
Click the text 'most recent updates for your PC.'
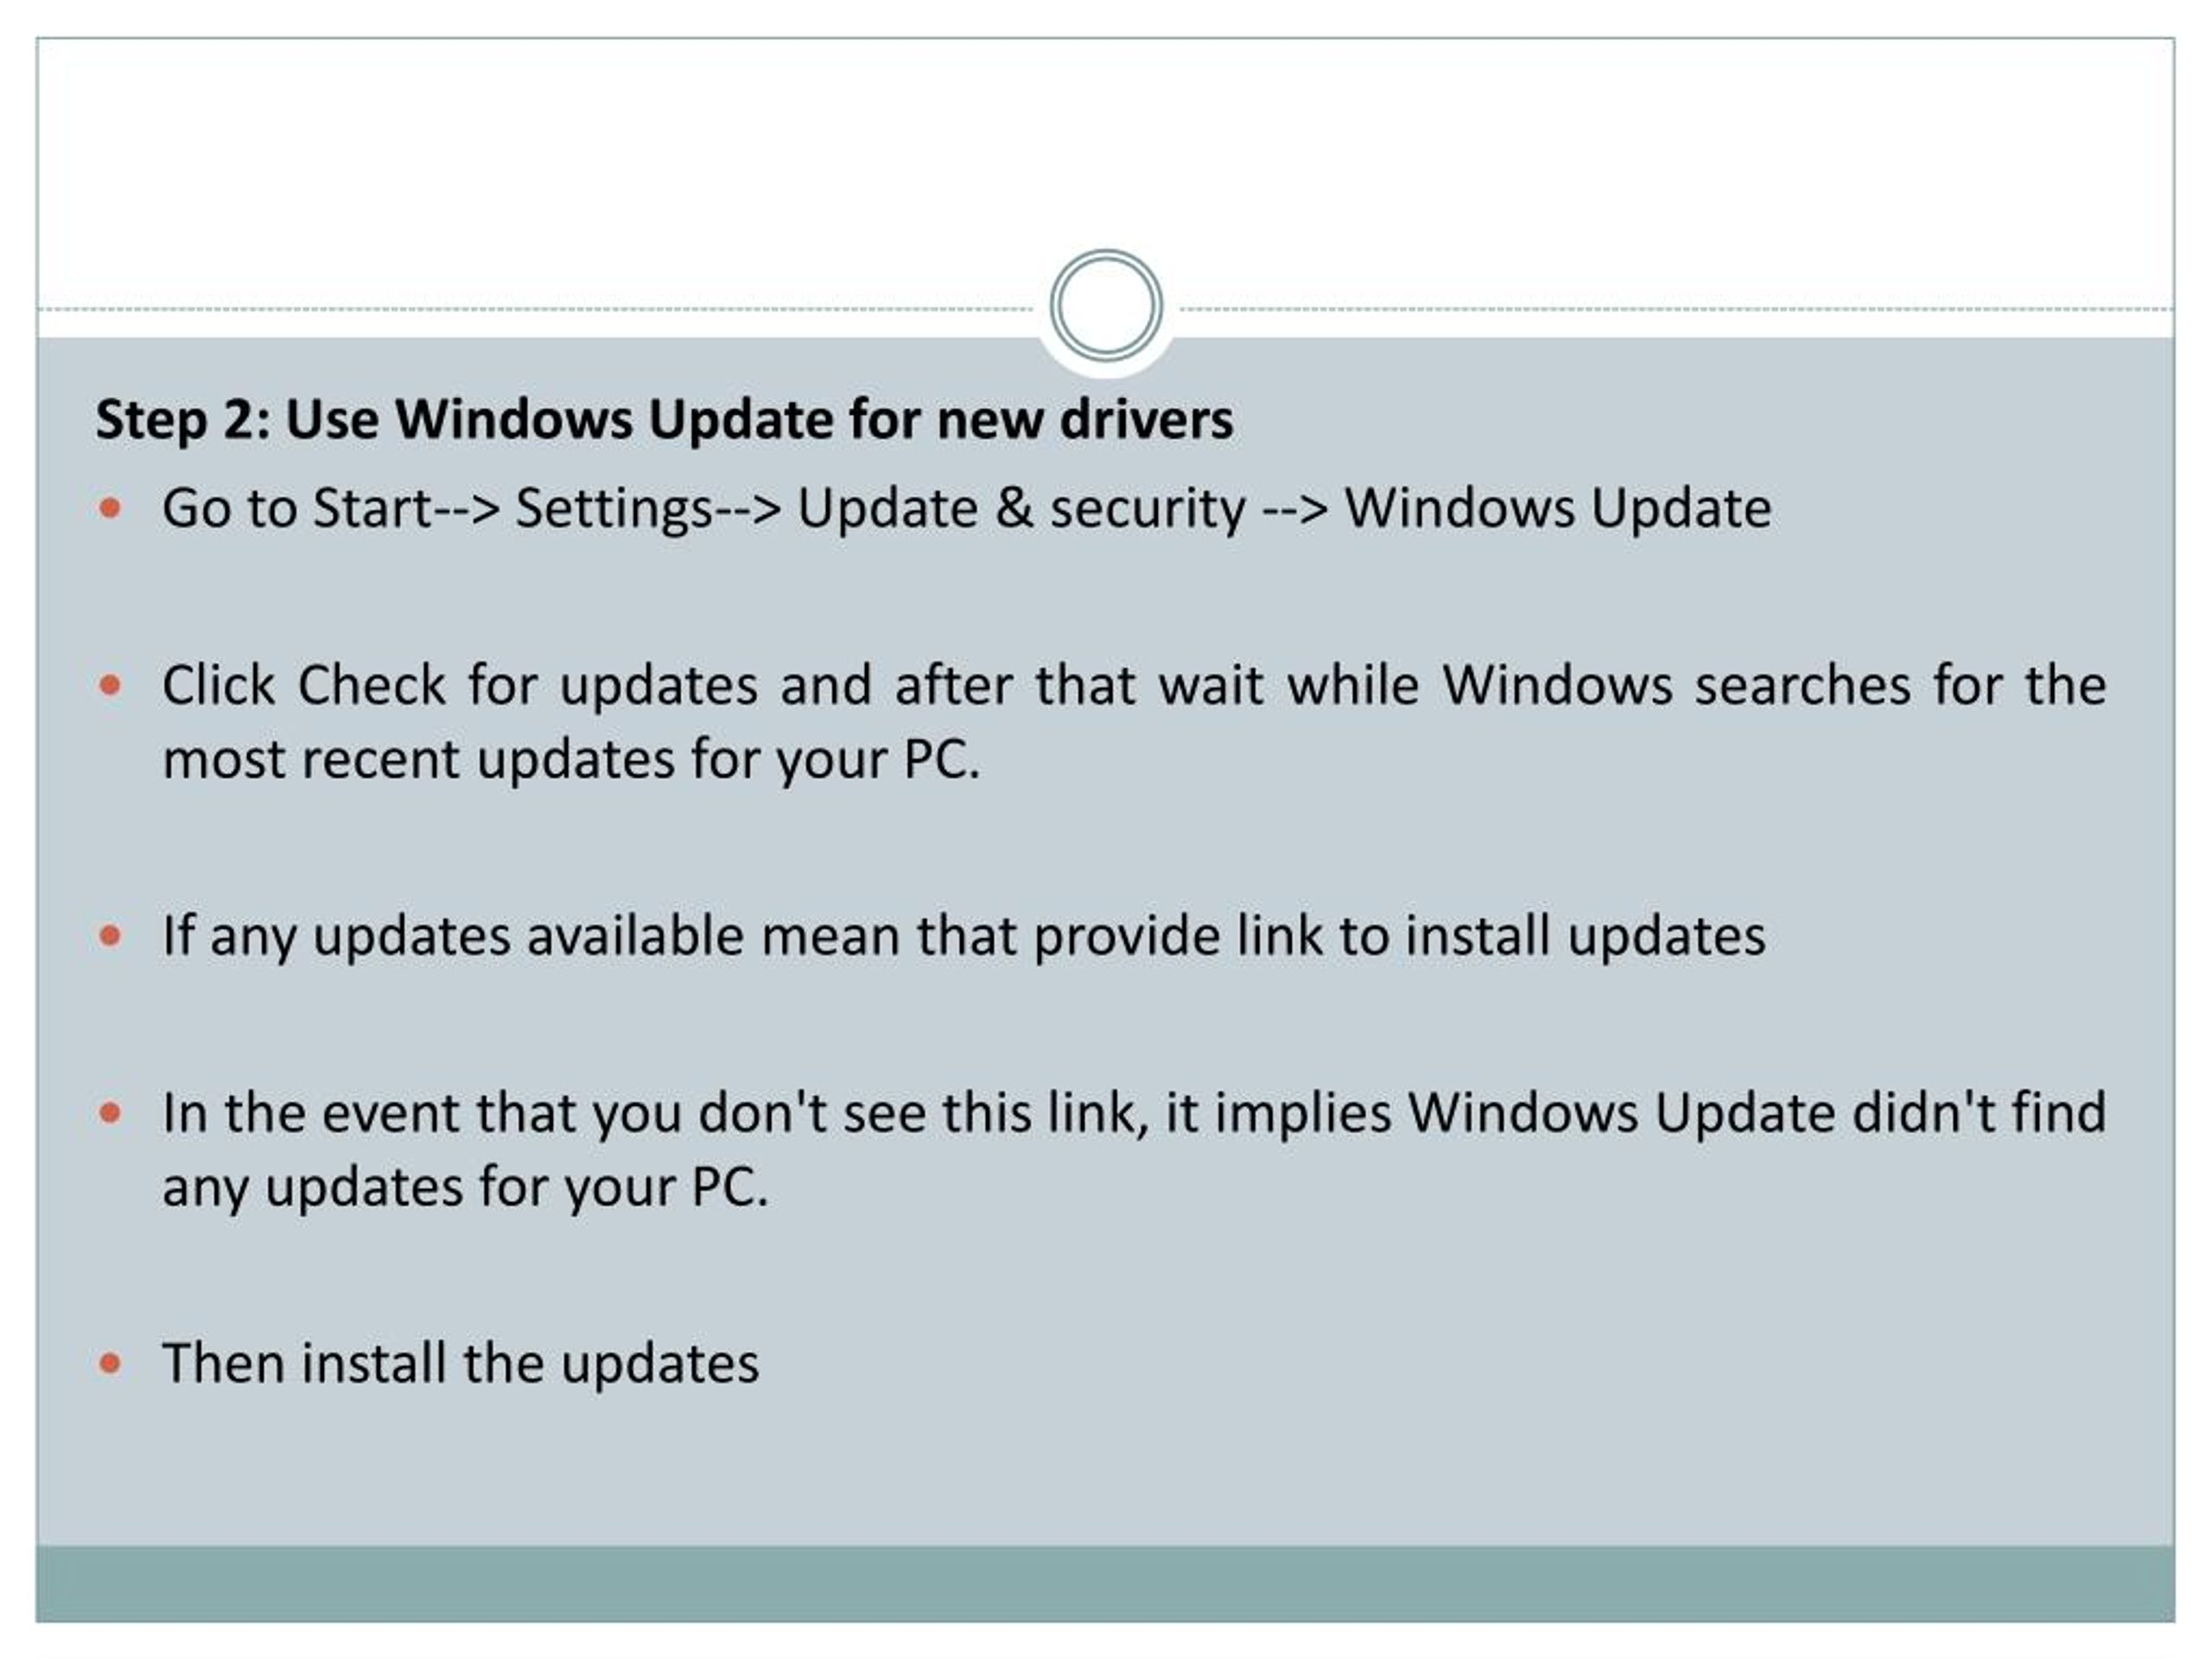(x=571, y=760)
